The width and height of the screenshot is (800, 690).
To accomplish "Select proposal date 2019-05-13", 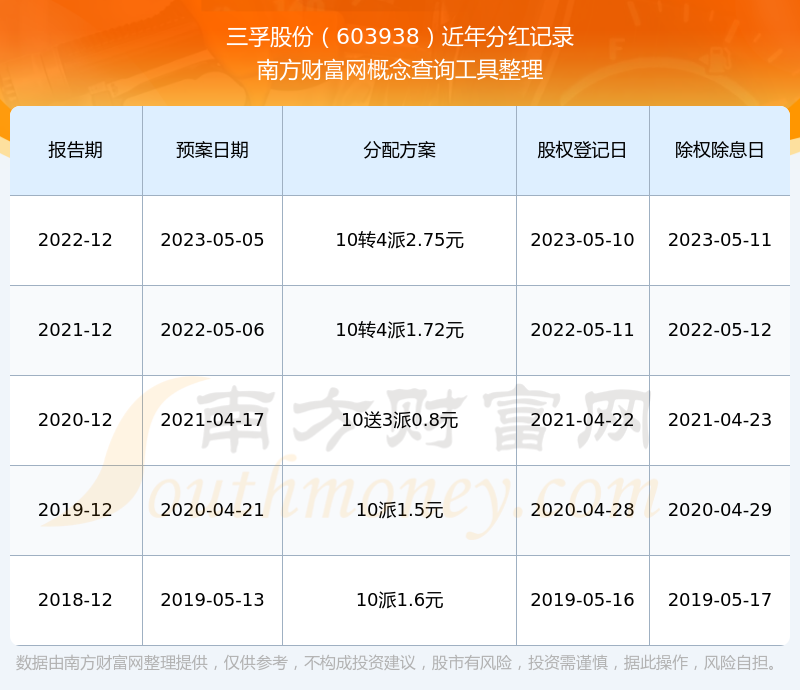I will [212, 600].
